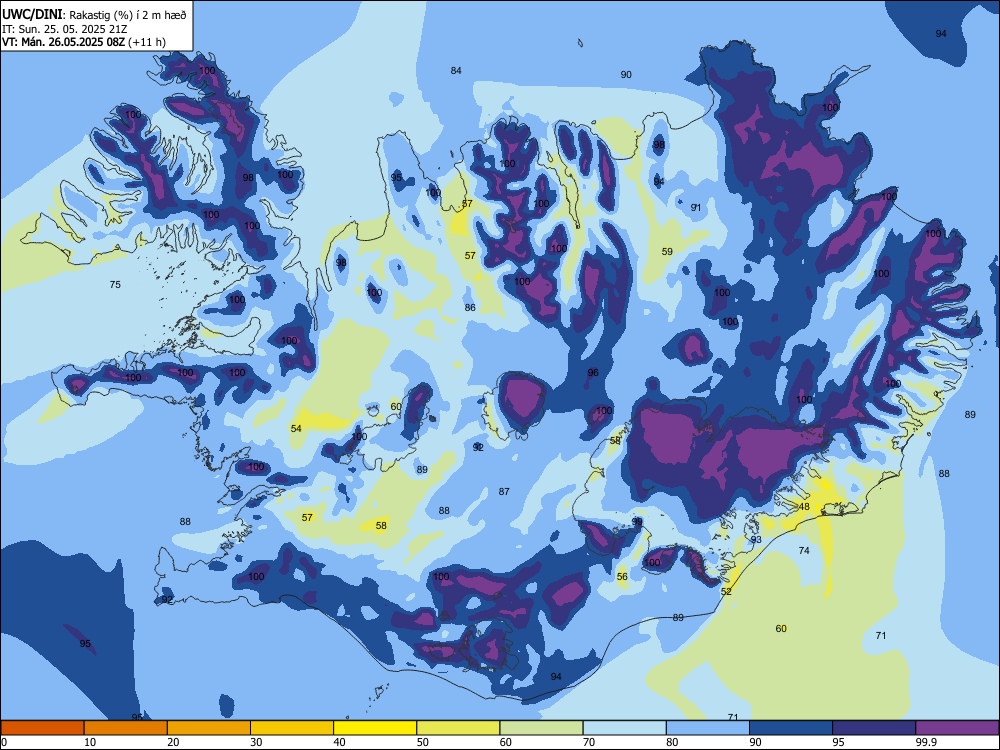
Task: Click the '30' legend tick label
Action: (x=256, y=742)
